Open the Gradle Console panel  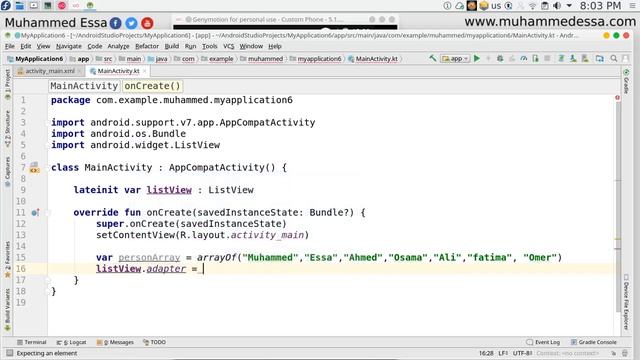coord(593,342)
